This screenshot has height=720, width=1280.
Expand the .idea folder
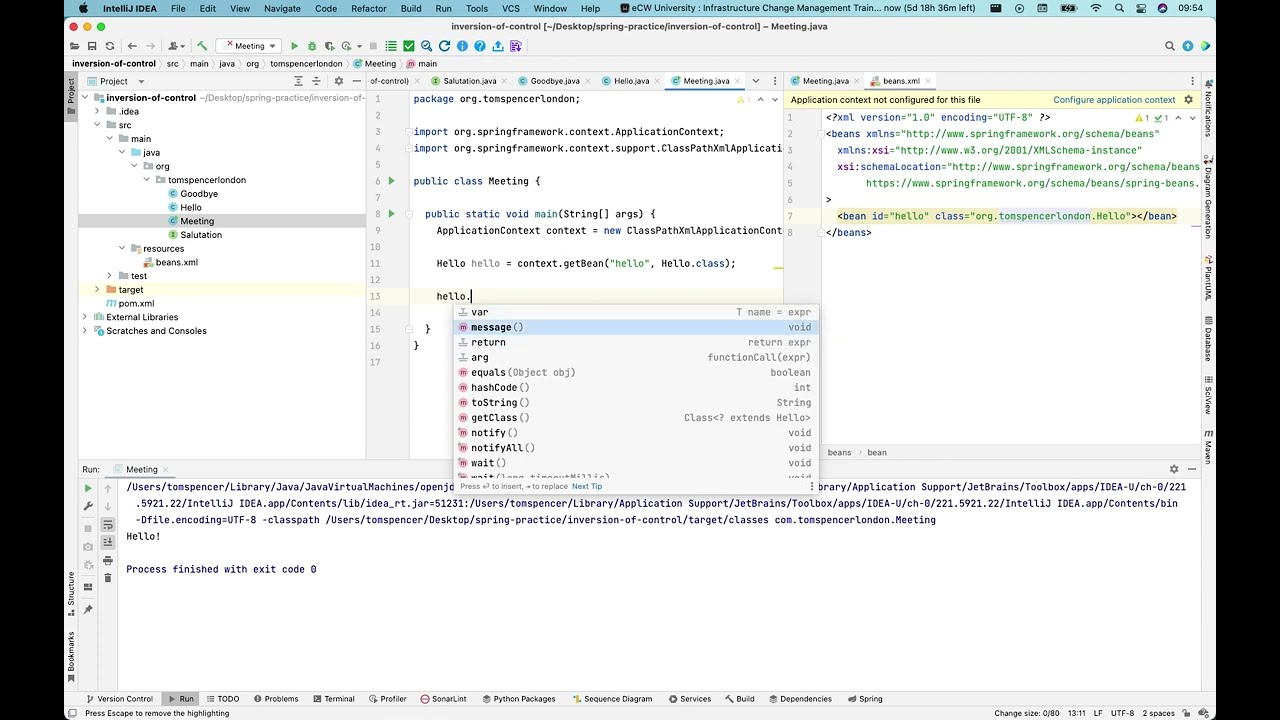97,112
